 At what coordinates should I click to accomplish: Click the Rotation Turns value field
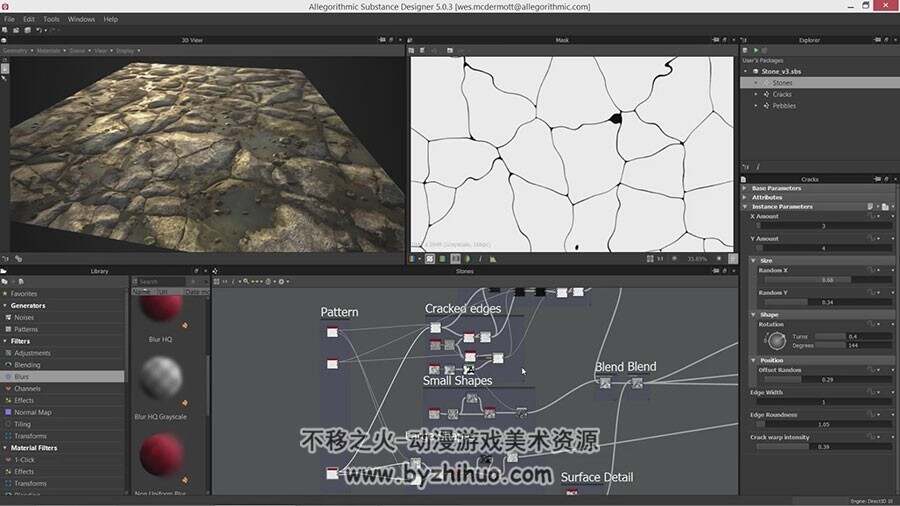click(868, 337)
